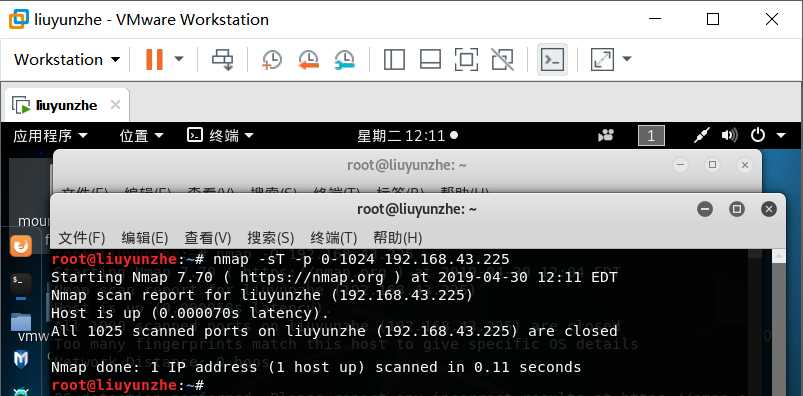The height and width of the screenshot is (396, 803).
Task: Enter full screen mode
Action: [x=466, y=59]
